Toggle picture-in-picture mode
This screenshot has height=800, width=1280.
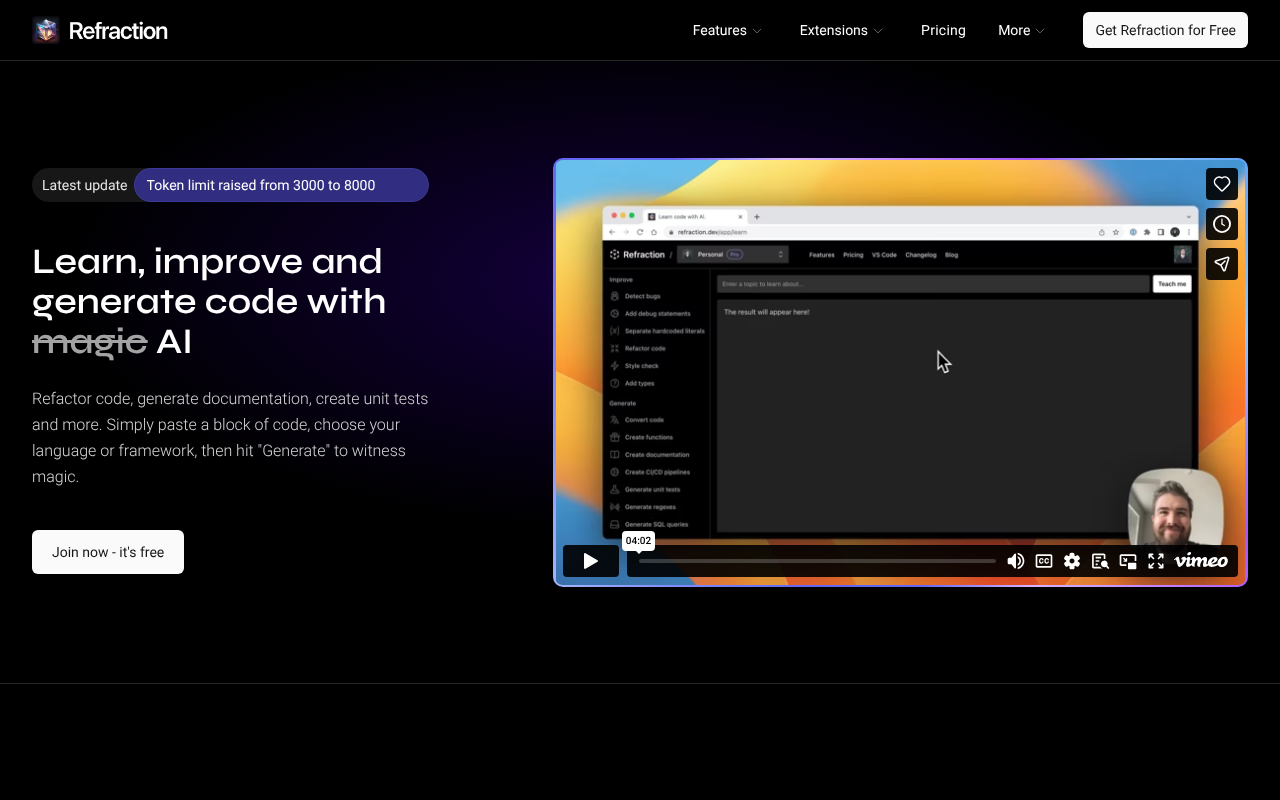[x=1128, y=561]
